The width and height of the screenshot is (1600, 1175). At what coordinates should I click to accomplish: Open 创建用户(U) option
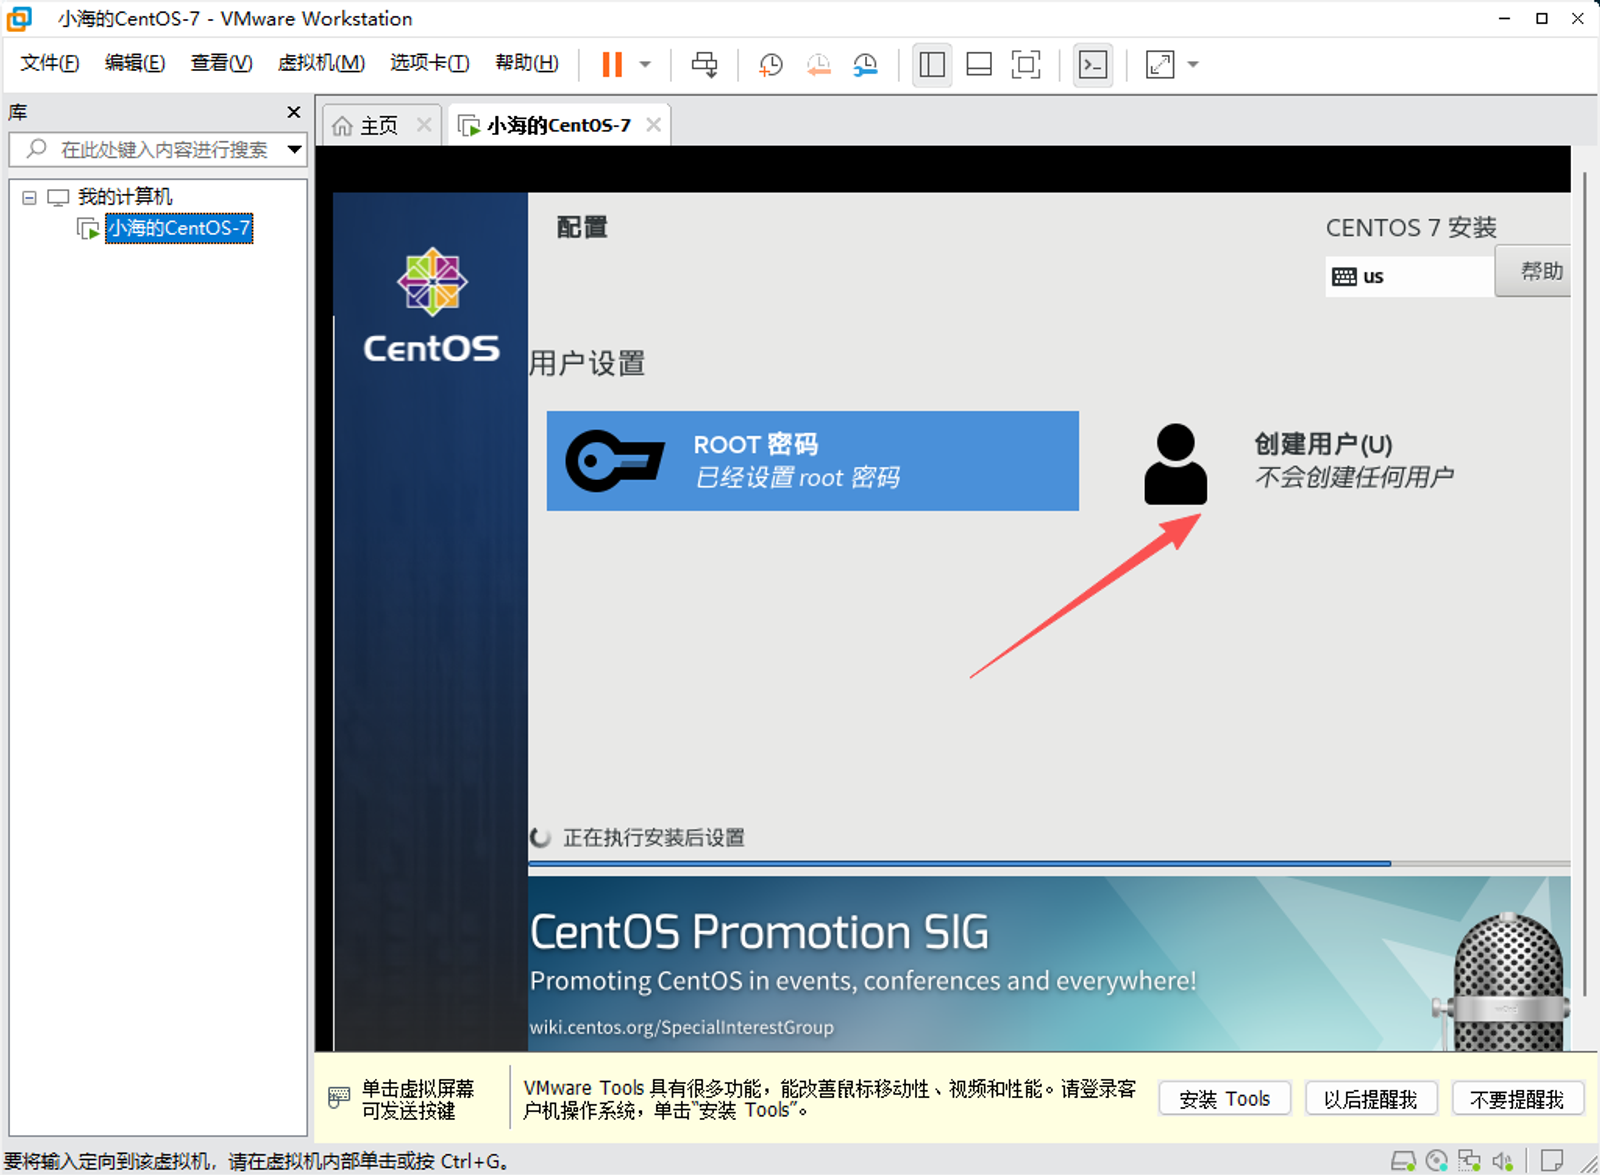click(x=1353, y=461)
